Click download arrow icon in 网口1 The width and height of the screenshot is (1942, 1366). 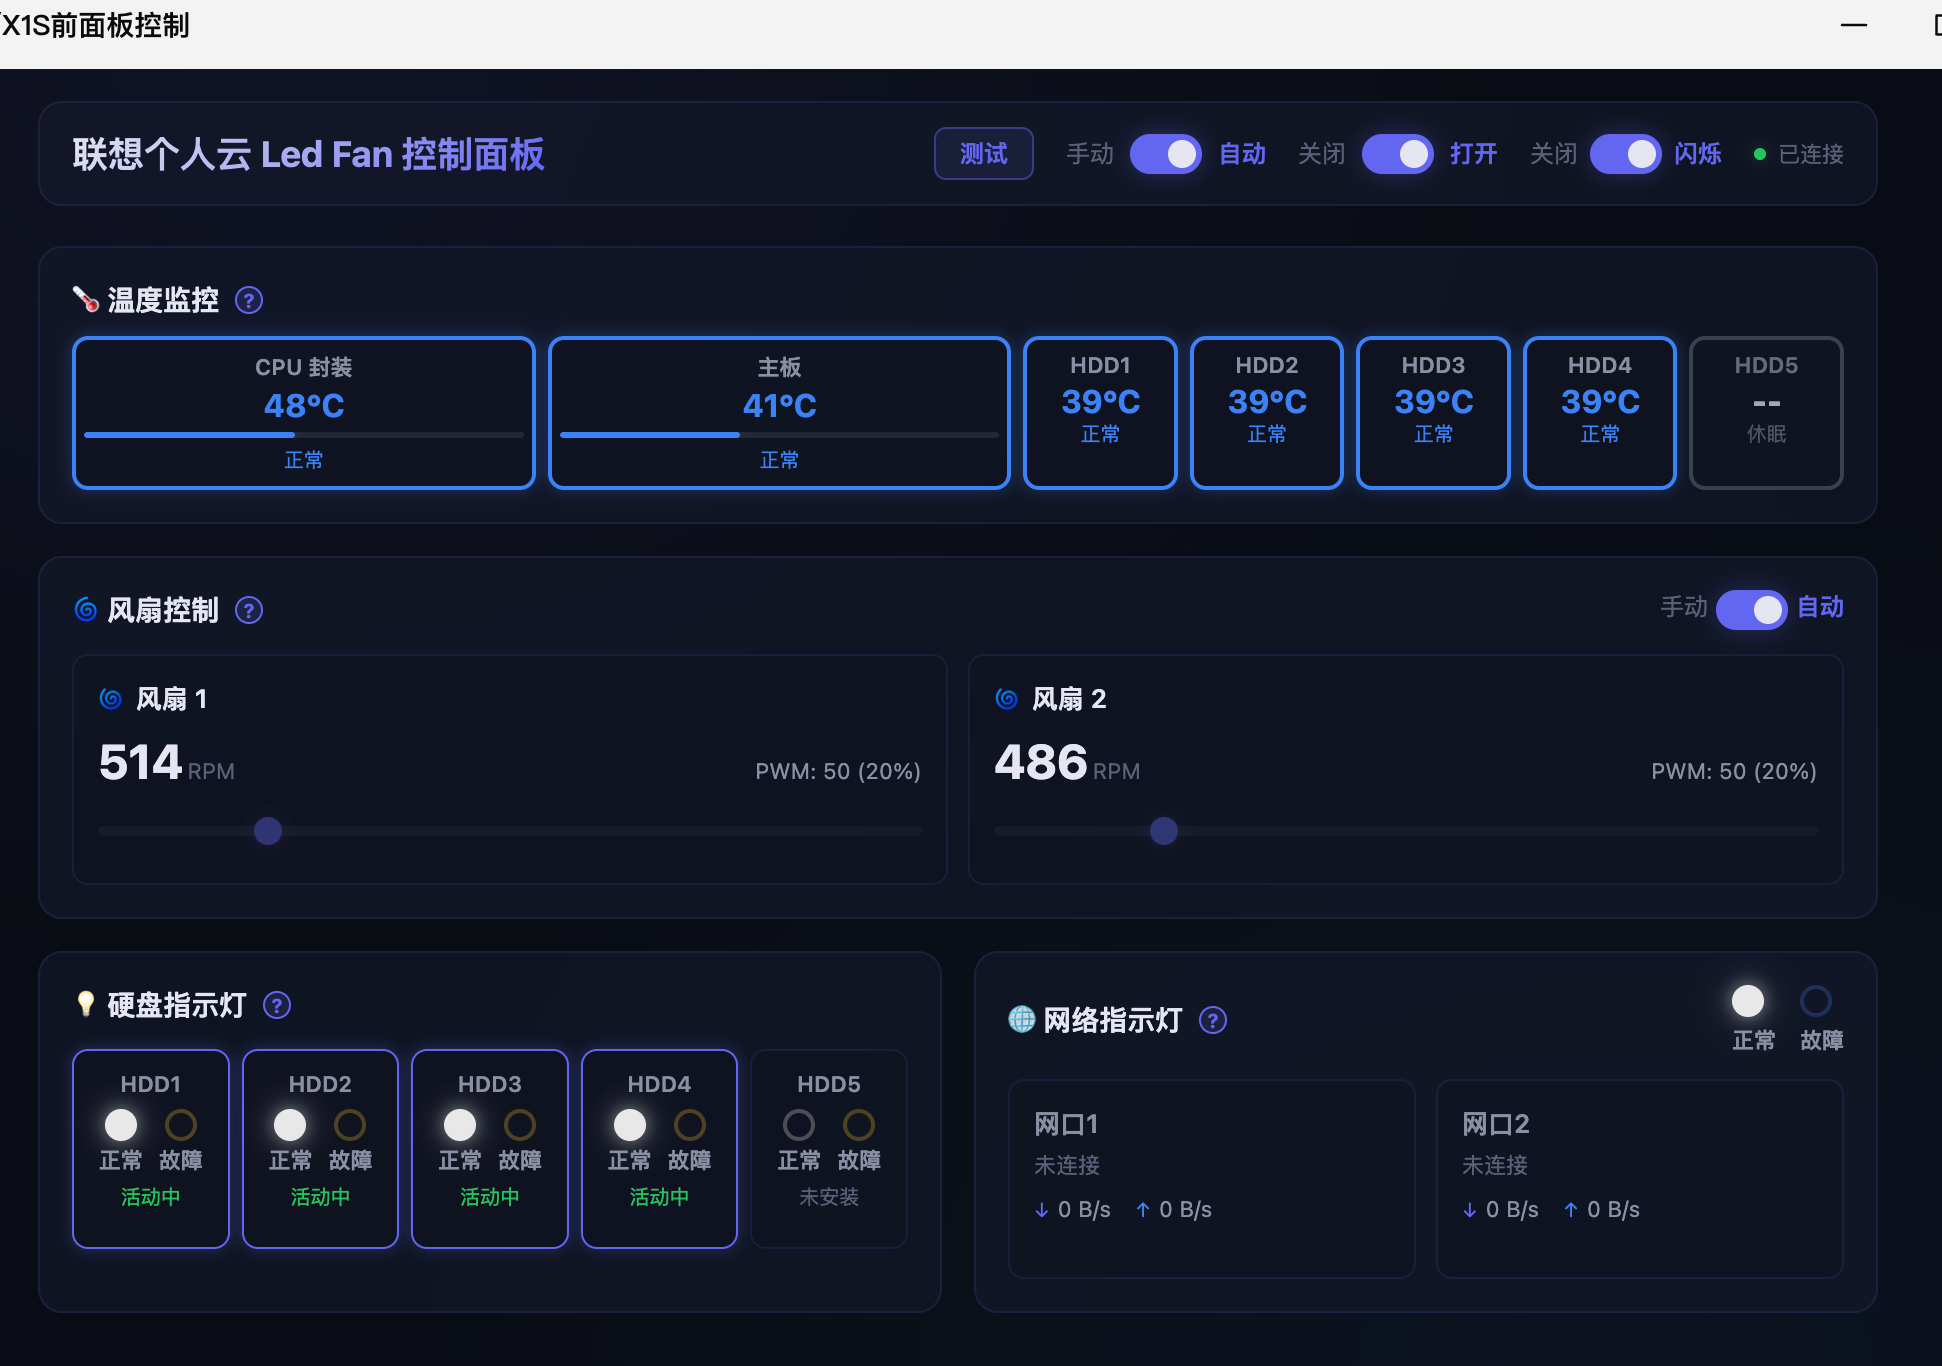pos(1042,1210)
